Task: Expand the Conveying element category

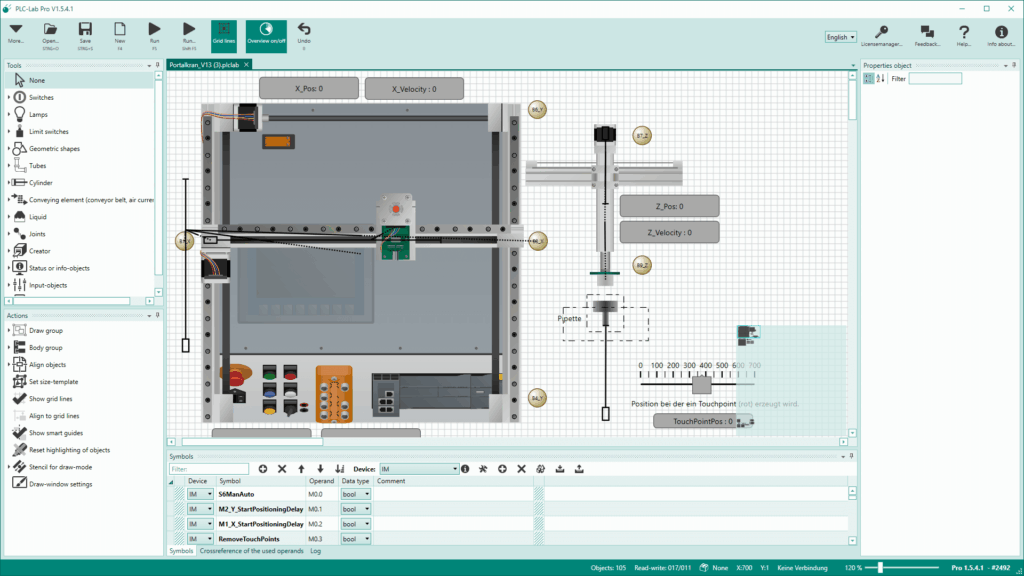Action: 8,200
